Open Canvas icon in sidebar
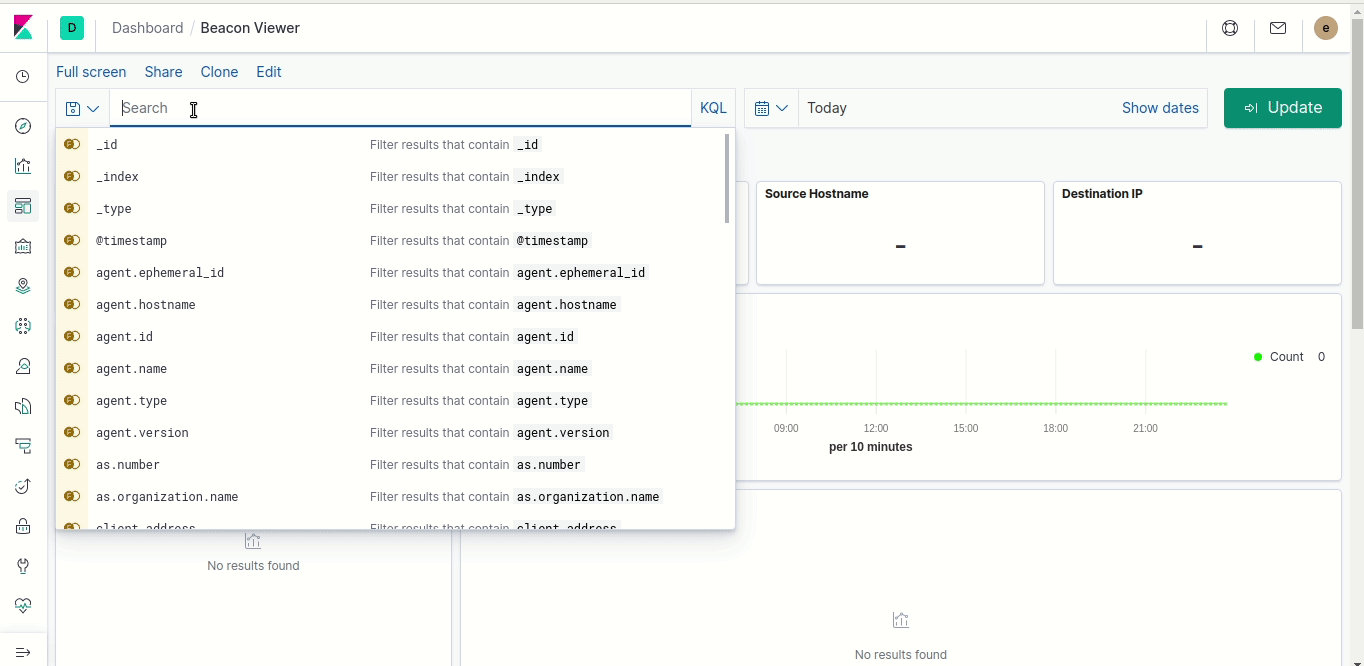Screen dimensions: 1364x666 click(23, 246)
